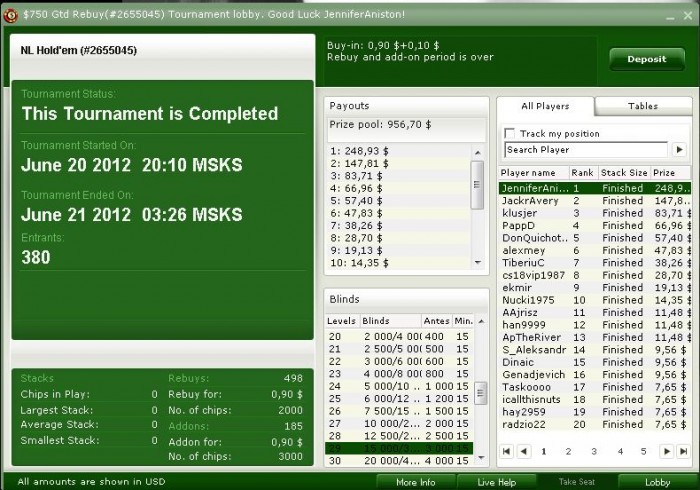Select highlighted blinds level 29 row
Image resolution: width=700 pixels, height=490 pixels.
point(399,448)
